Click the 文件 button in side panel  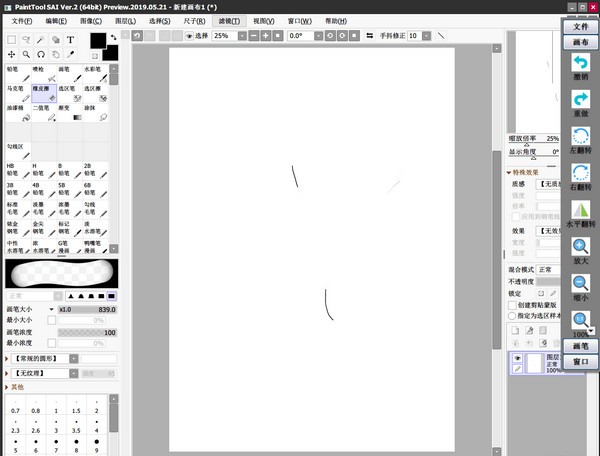pos(580,26)
